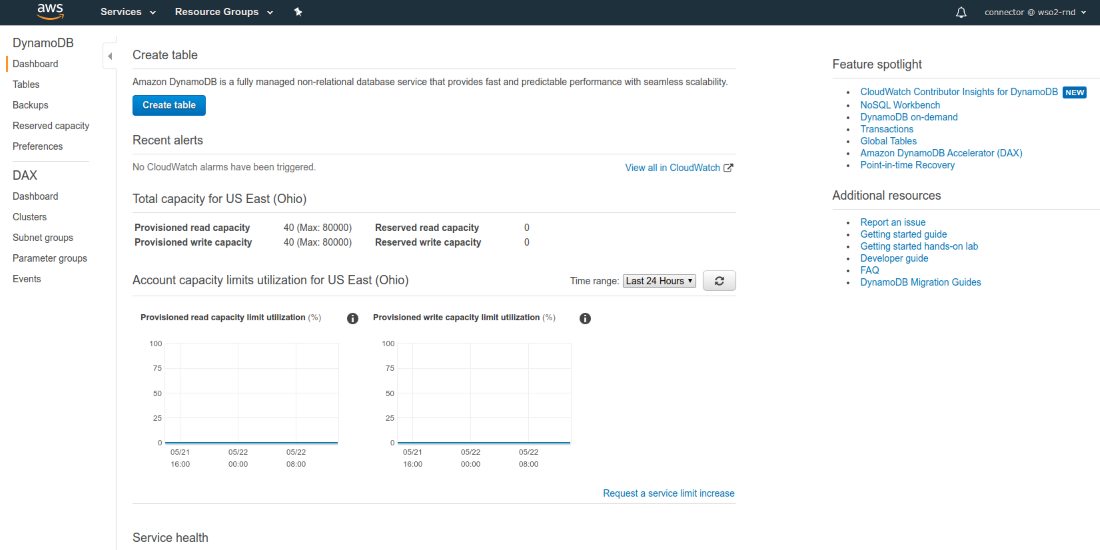Open Preferences in the sidebar
The image size is (1100, 550).
pyautogui.click(x=37, y=147)
